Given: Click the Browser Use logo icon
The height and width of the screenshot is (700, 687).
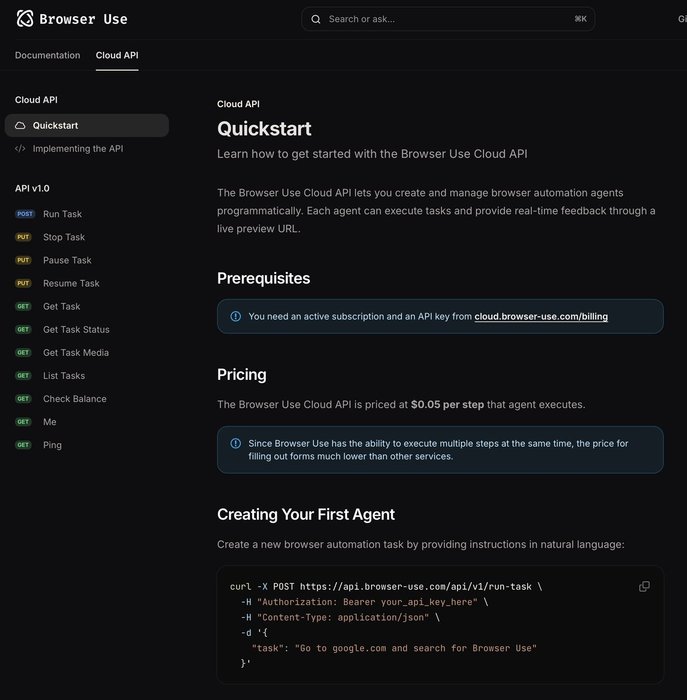Looking at the screenshot, I should click(25, 19).
